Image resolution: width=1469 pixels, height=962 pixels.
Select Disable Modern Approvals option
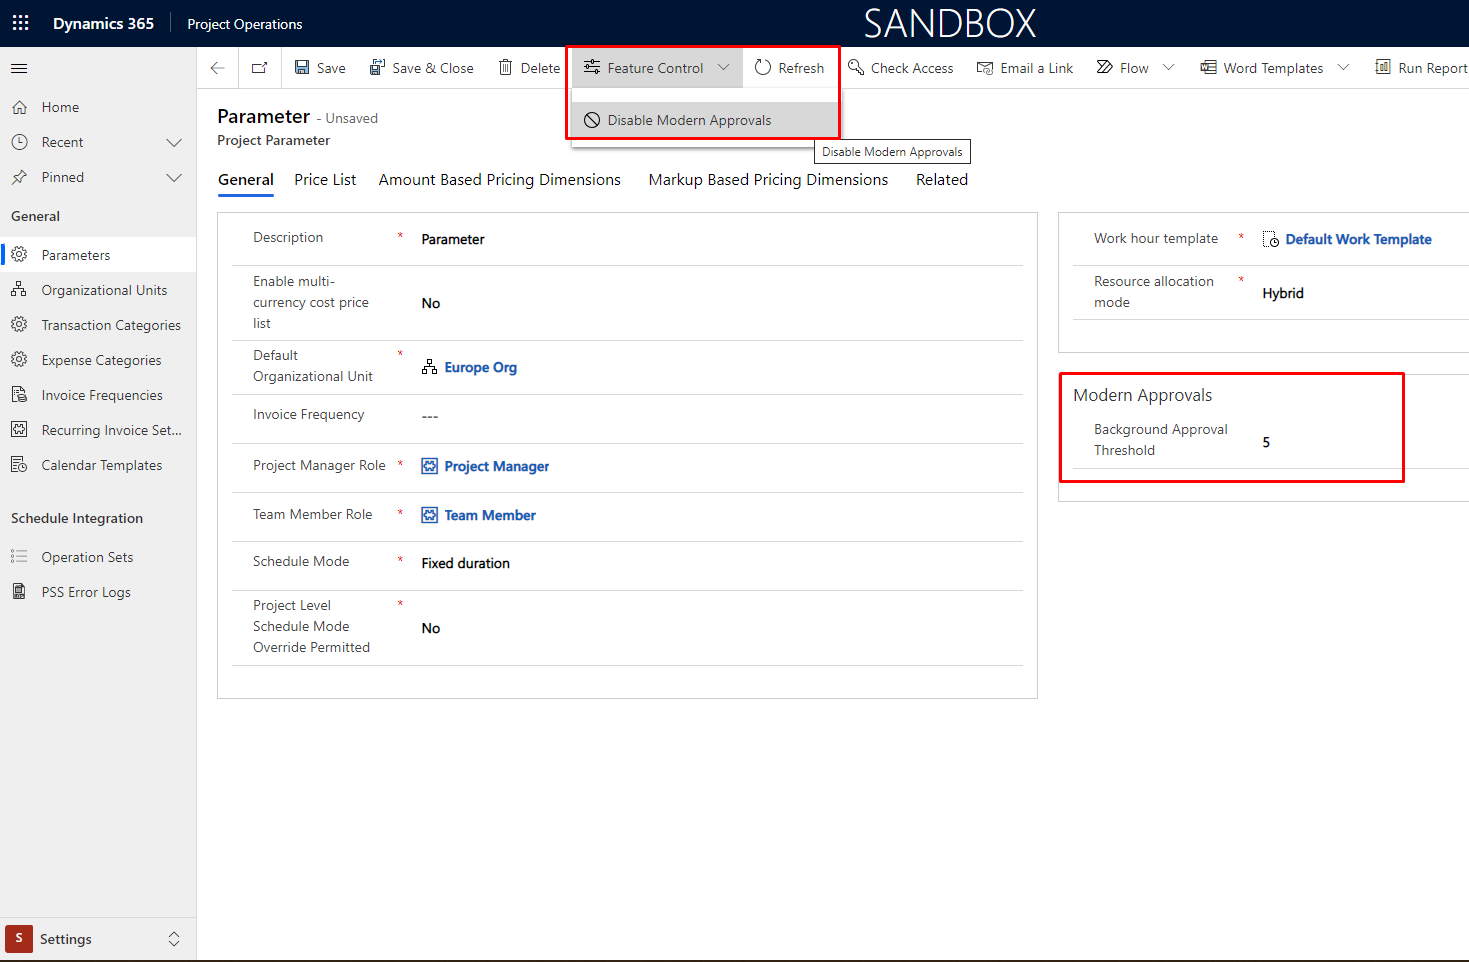(x=705, y=120)
